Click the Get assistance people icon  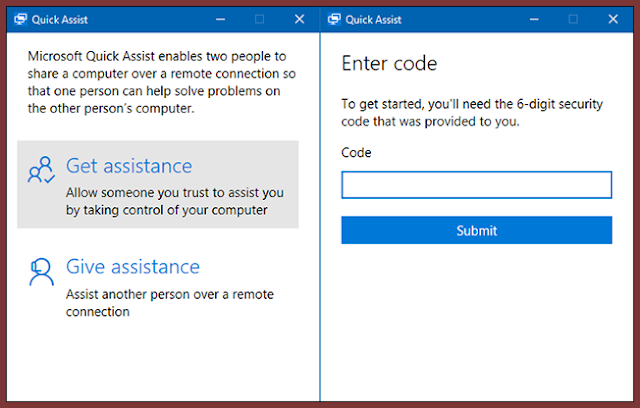(x=41, y=171)
